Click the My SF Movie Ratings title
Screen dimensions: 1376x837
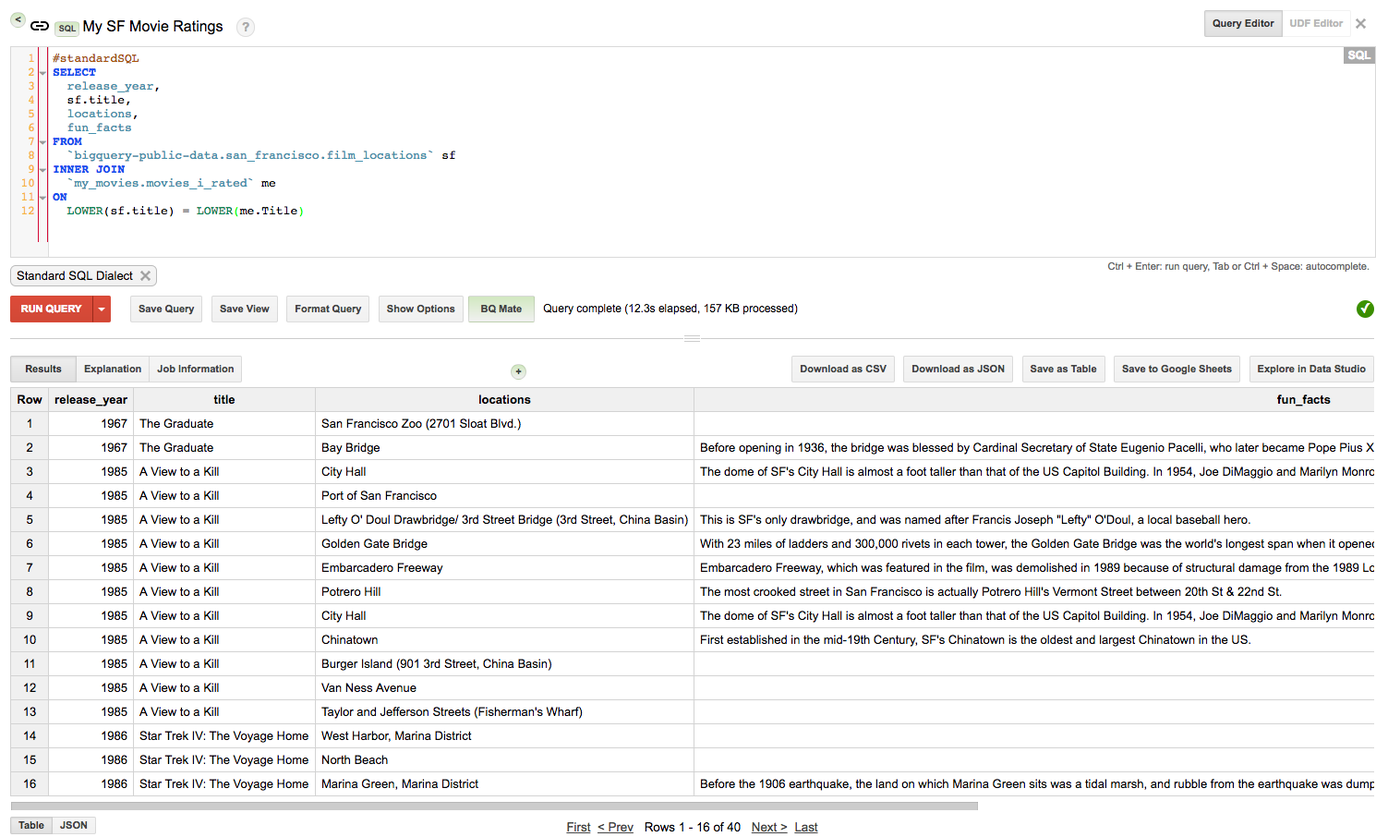click(153, 27)
